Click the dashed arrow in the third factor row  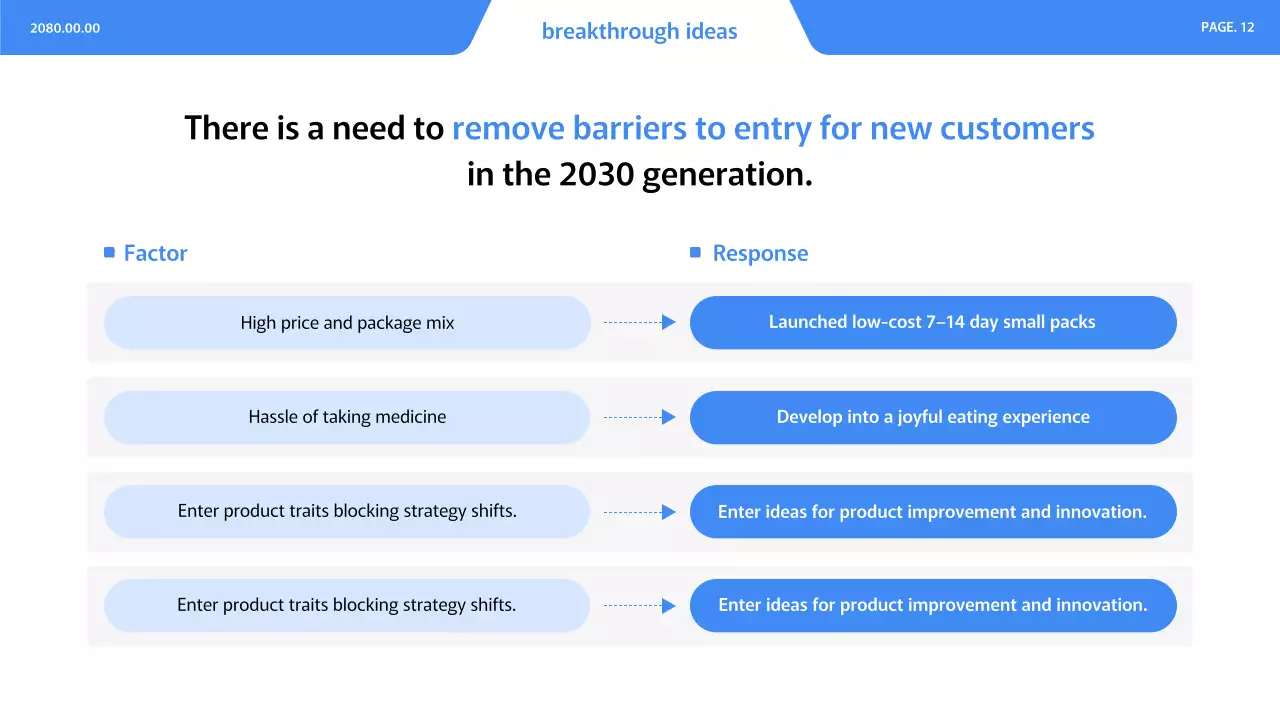pos(640,512)
